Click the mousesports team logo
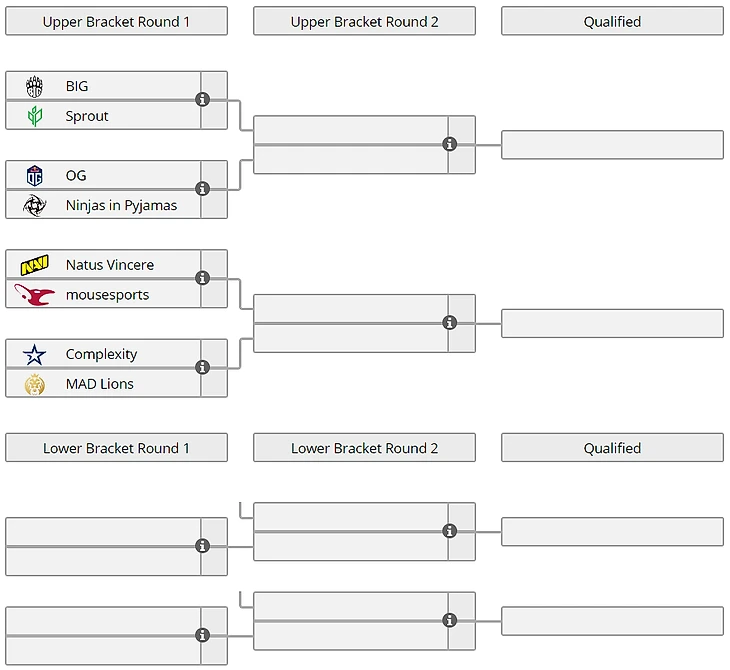 [x=35, y=295]
